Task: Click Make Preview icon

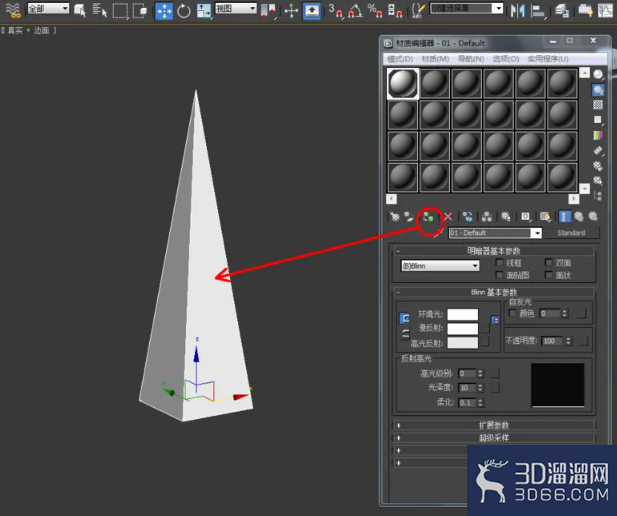Action: pos(598,150)
